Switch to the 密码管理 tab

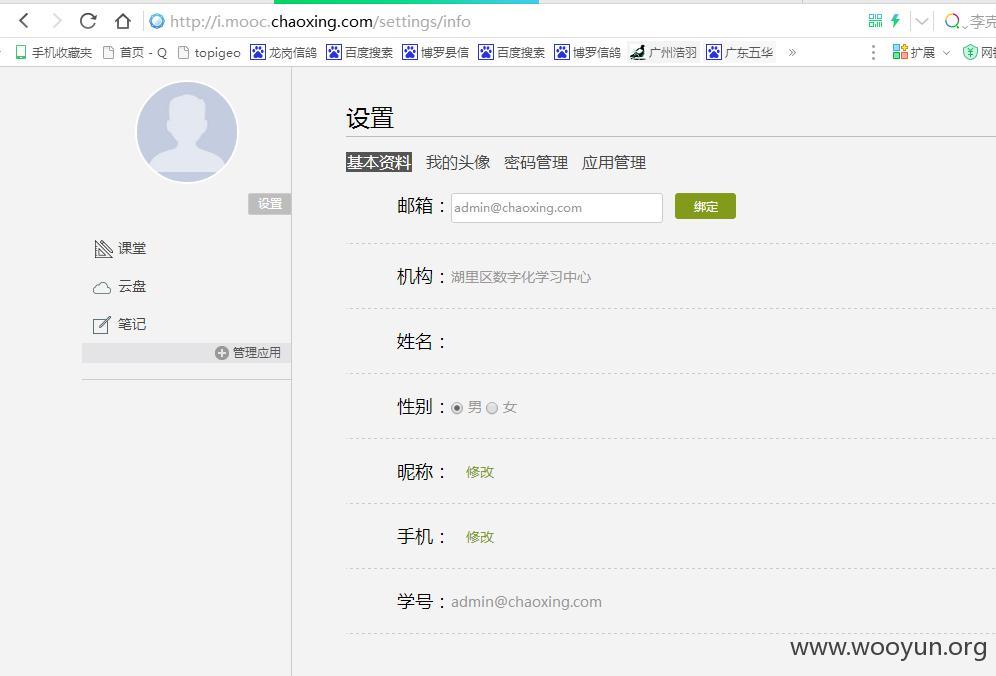535,162
